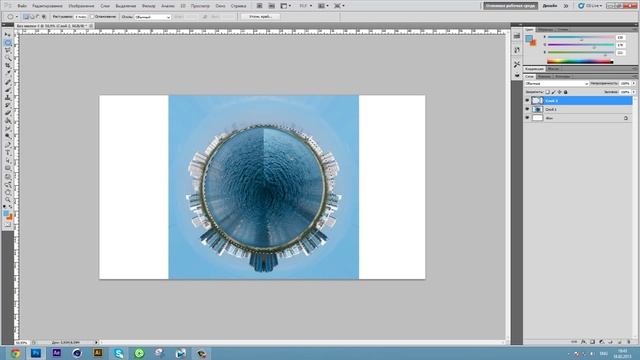This screenshot has width=640, height=360.
Task: Switch to the Маски tab
Action: point(553,69)
